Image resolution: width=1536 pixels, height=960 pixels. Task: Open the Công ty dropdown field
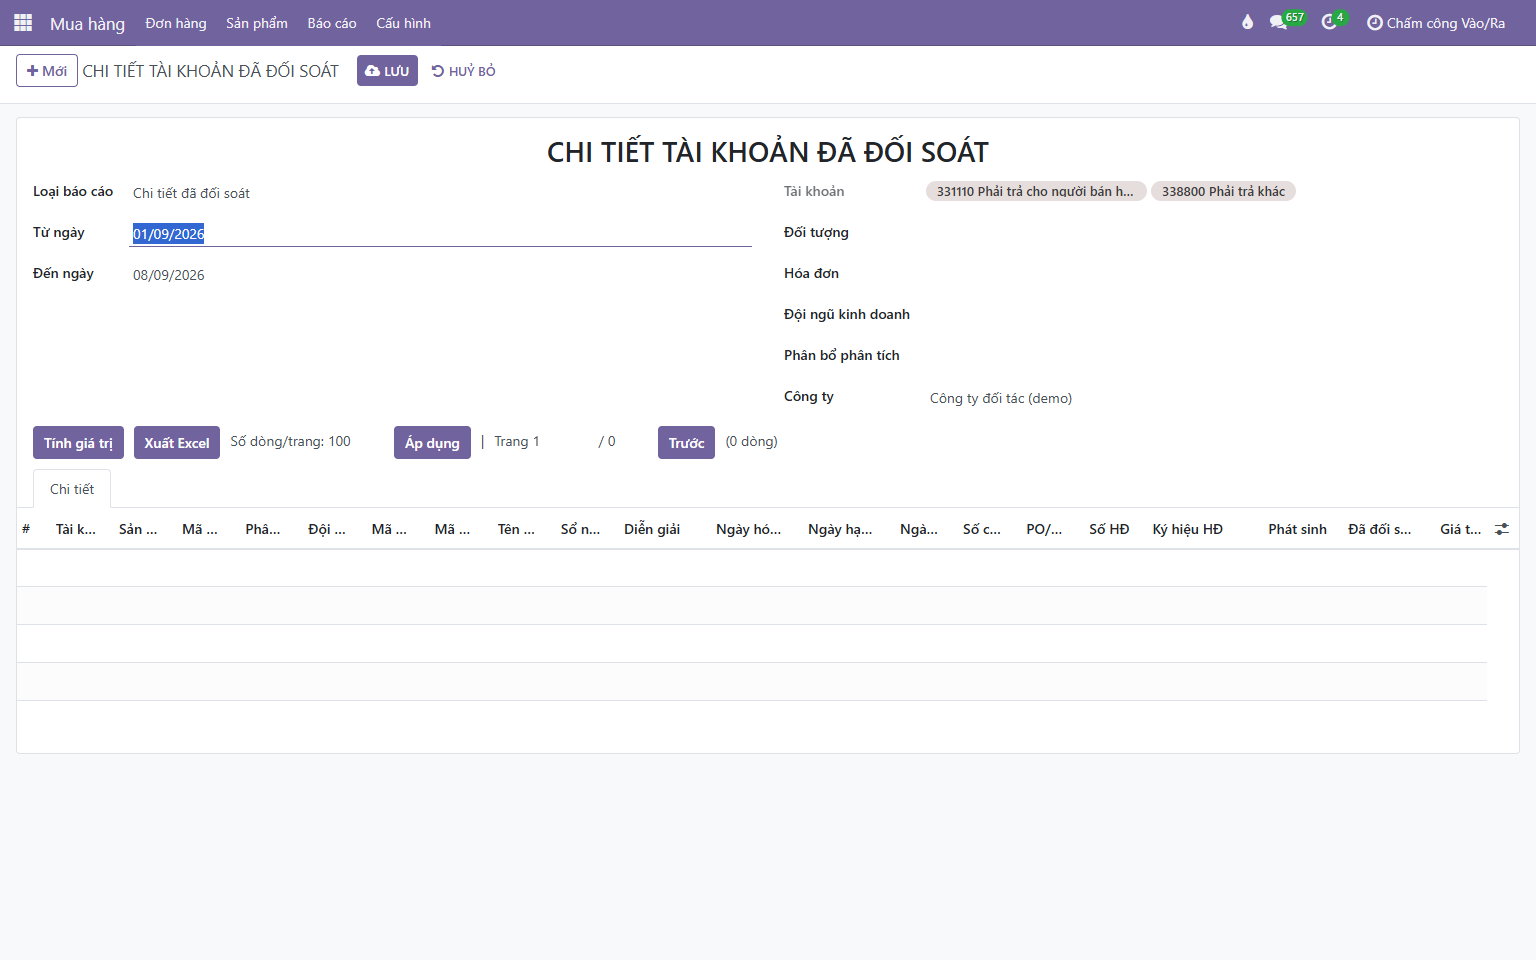tap(1214, 398)
